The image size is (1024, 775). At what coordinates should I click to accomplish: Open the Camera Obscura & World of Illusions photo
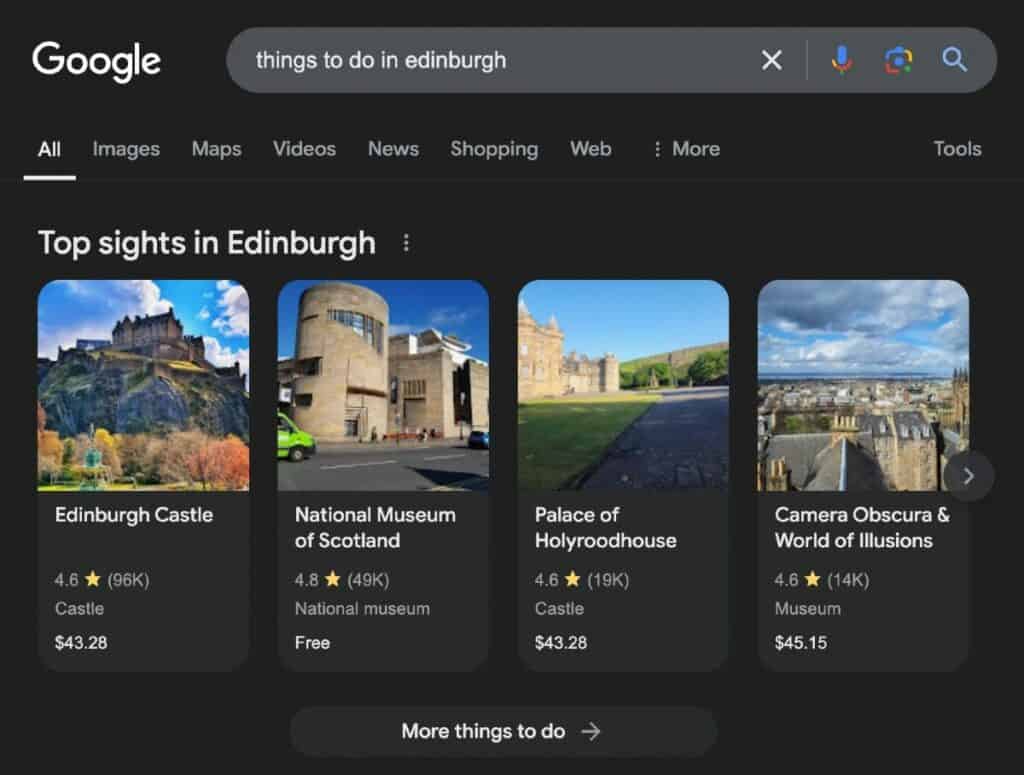[x=863, y=385]
